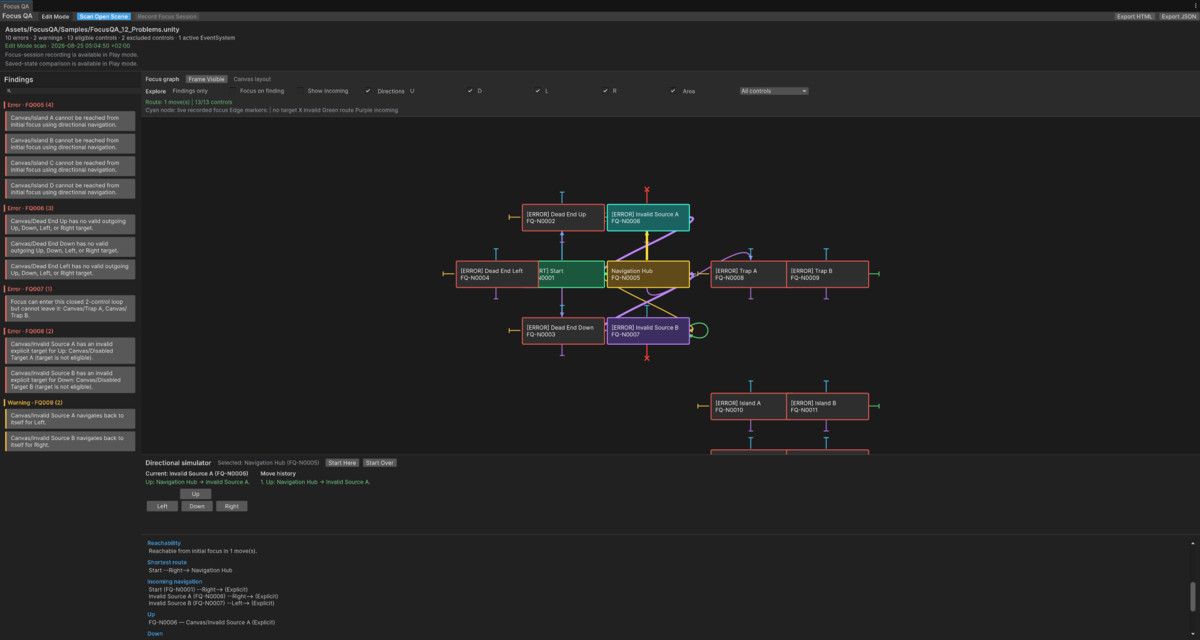Select finding 'Canvas/Island D cannot be reached'
Screen dimensions: 1200x640
(x=70, y=188)
